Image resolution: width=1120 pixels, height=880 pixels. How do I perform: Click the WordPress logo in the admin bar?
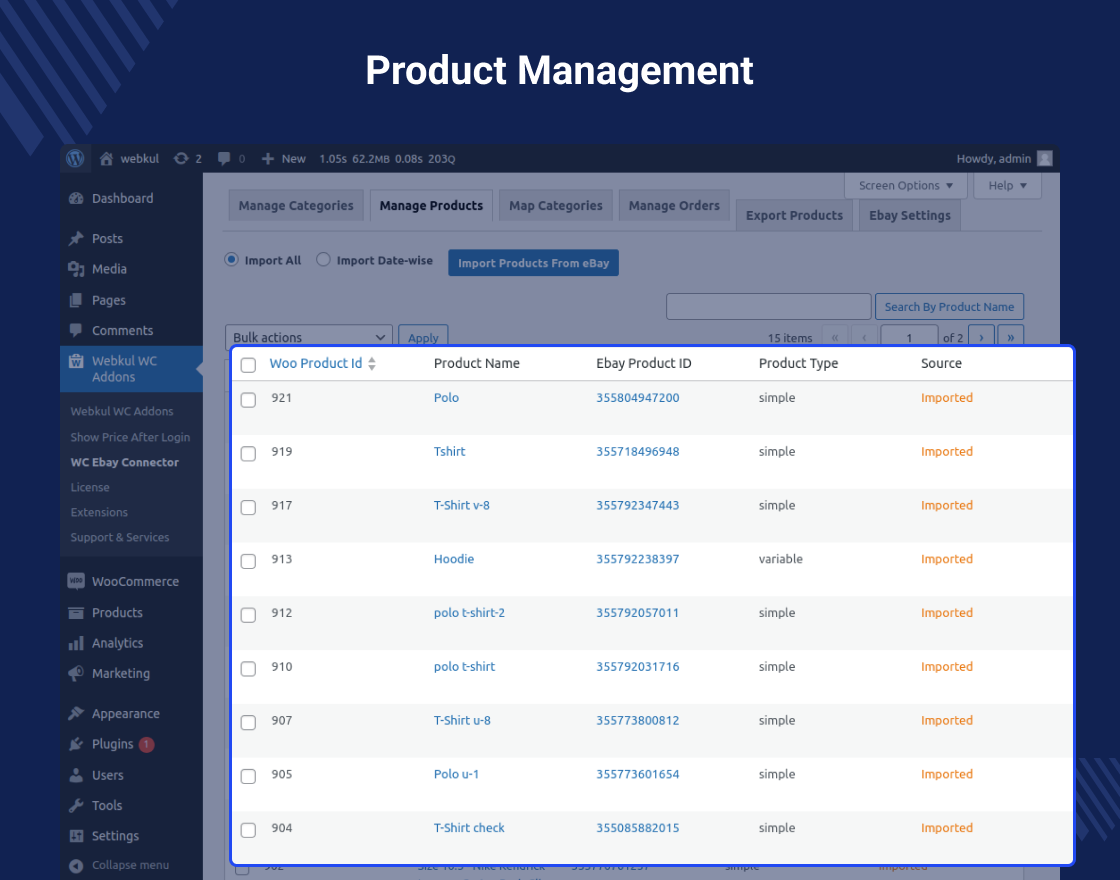click(x=76, y=158)
